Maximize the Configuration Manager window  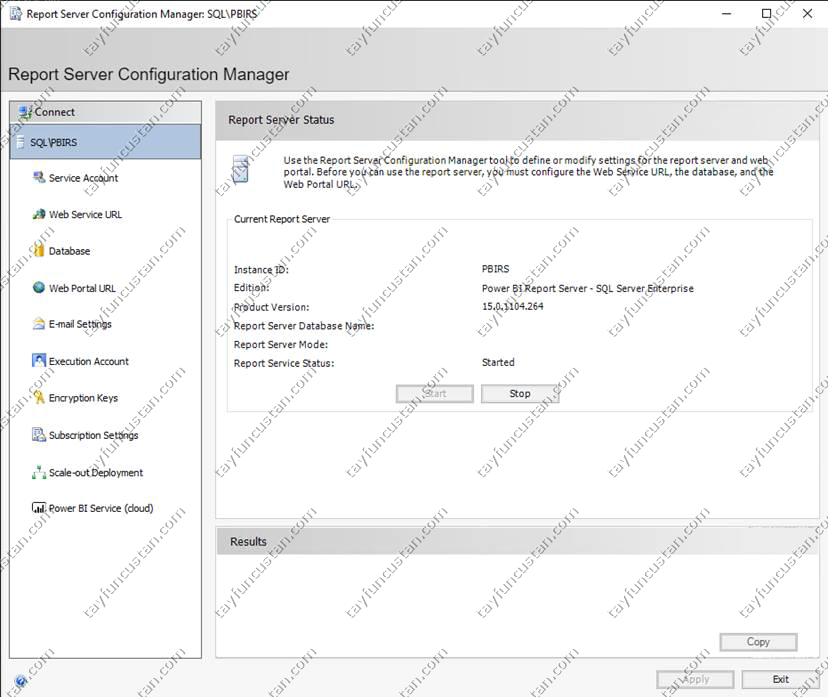point(767,14)
